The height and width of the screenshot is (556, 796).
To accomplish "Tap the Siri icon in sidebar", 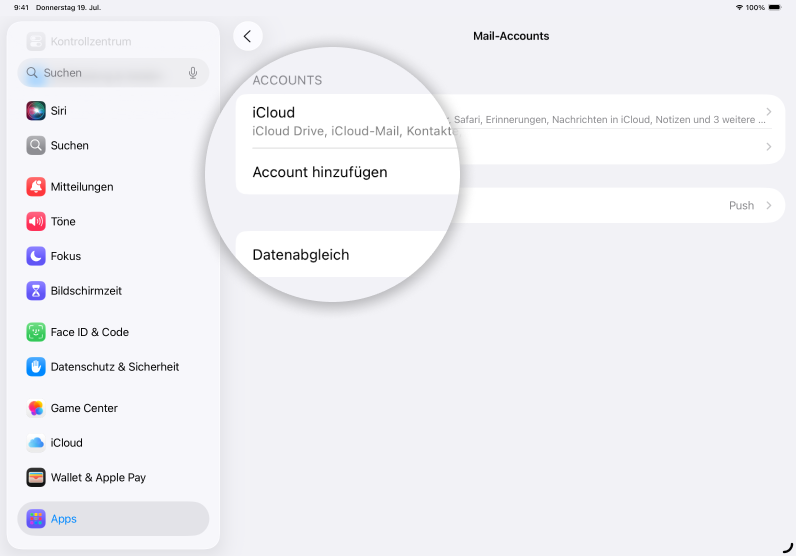I will pyautogui.click(x=36, y=111).
